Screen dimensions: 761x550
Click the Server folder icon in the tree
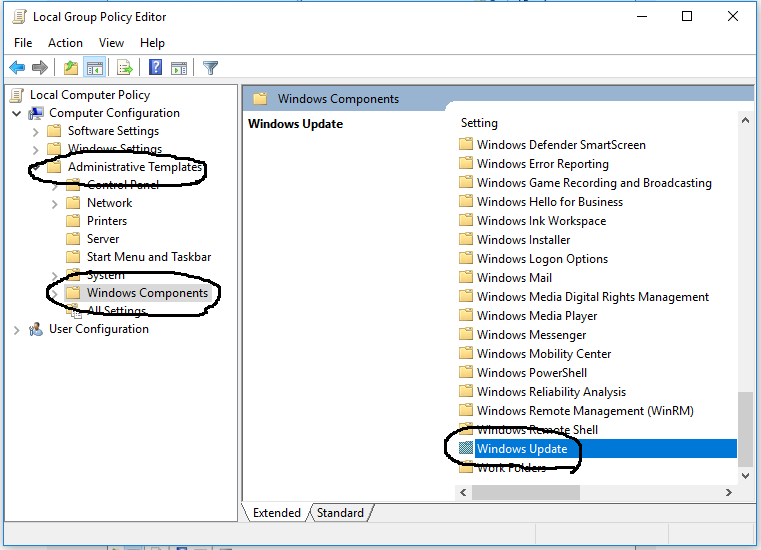coord(73,239)
